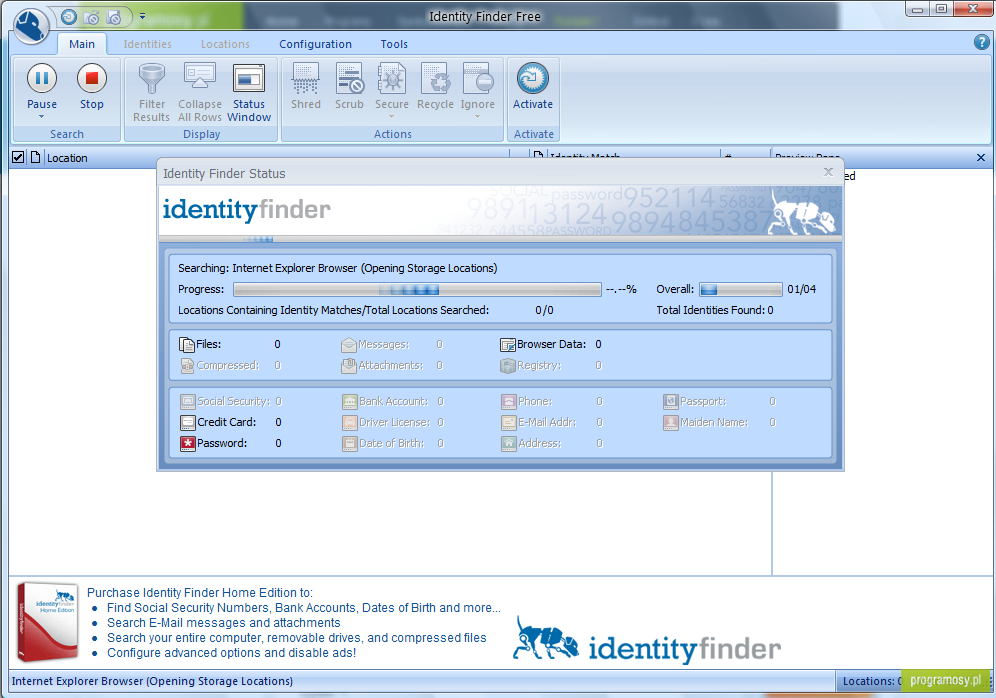Click the third quick access toolbar icon

coord(114,17)
